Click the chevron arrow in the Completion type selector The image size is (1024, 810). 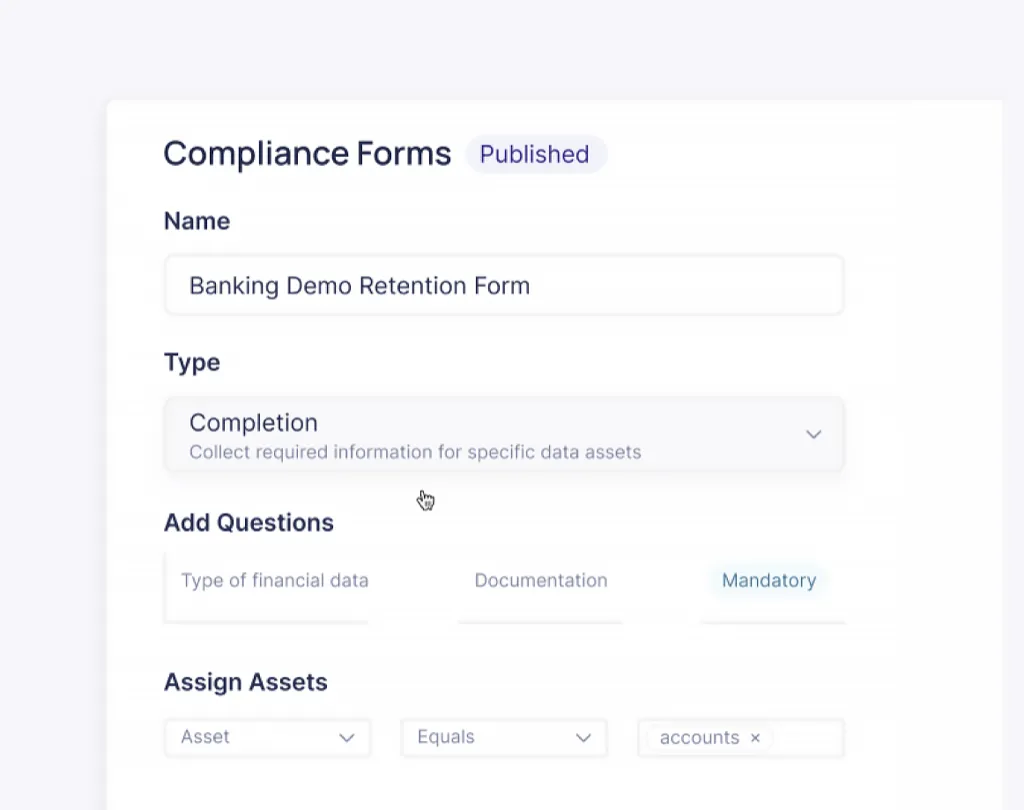point(814,434)
